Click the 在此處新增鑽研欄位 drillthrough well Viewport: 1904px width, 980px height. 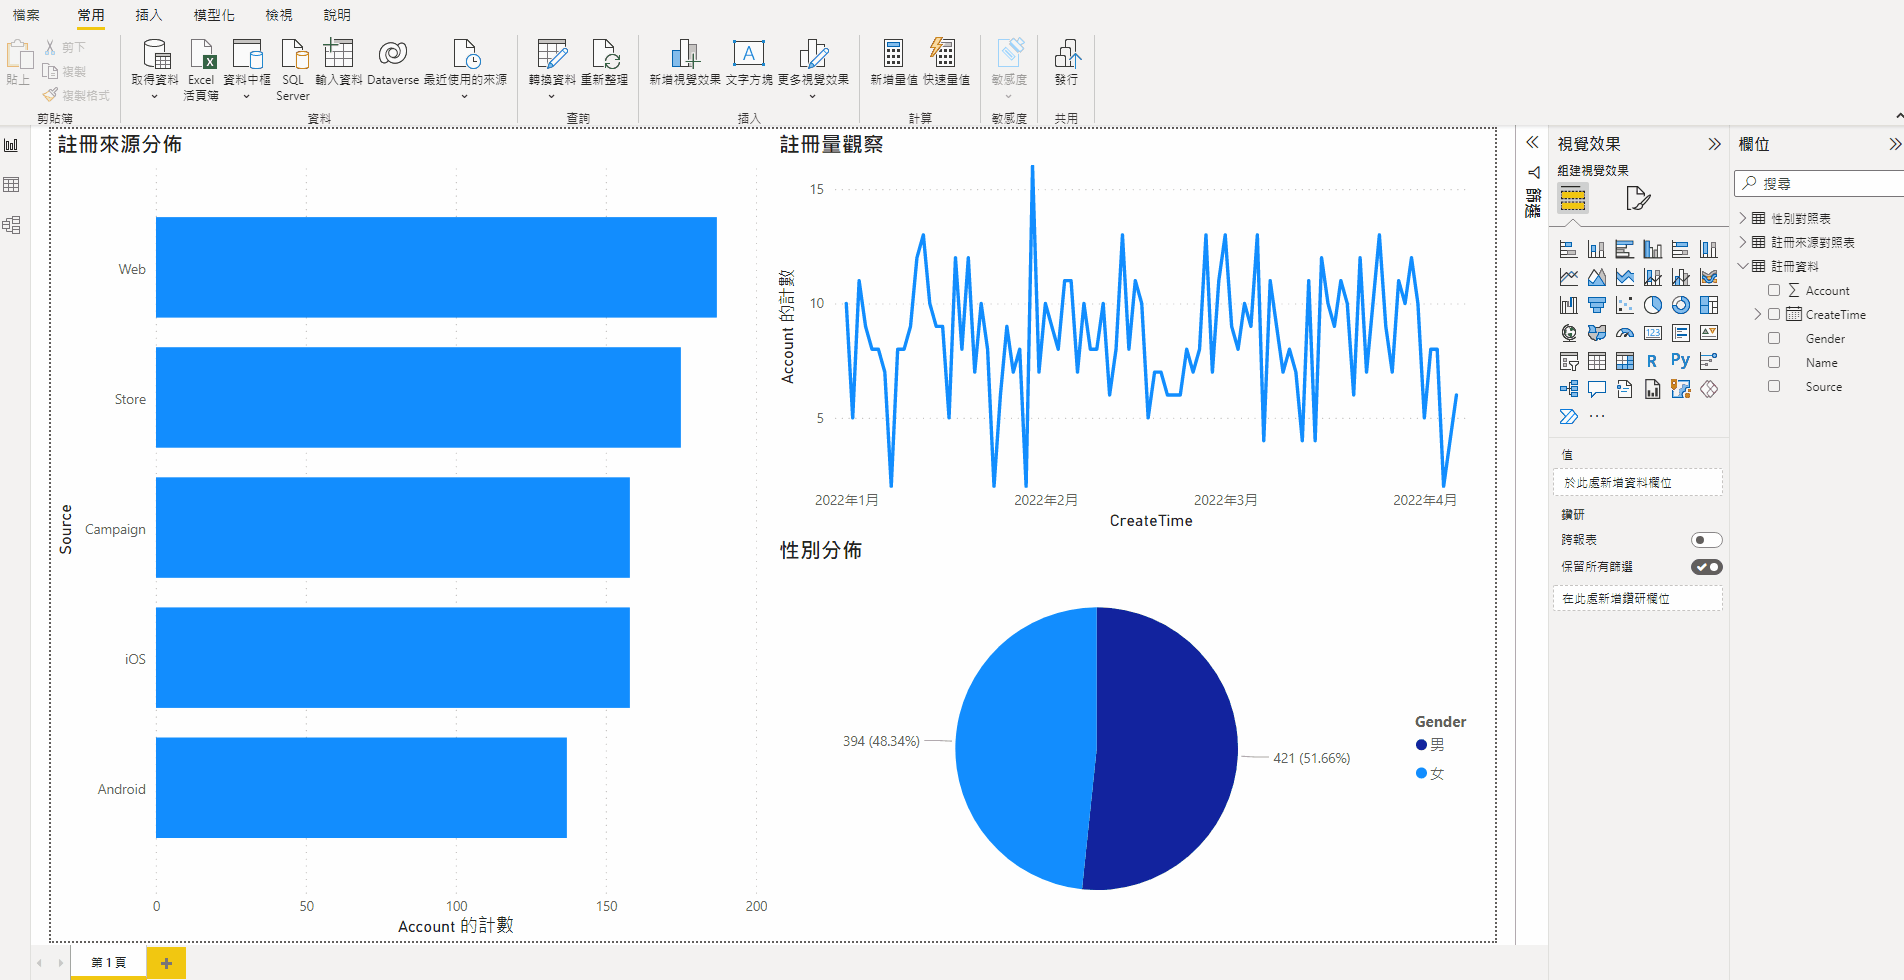pos(1637,598)
